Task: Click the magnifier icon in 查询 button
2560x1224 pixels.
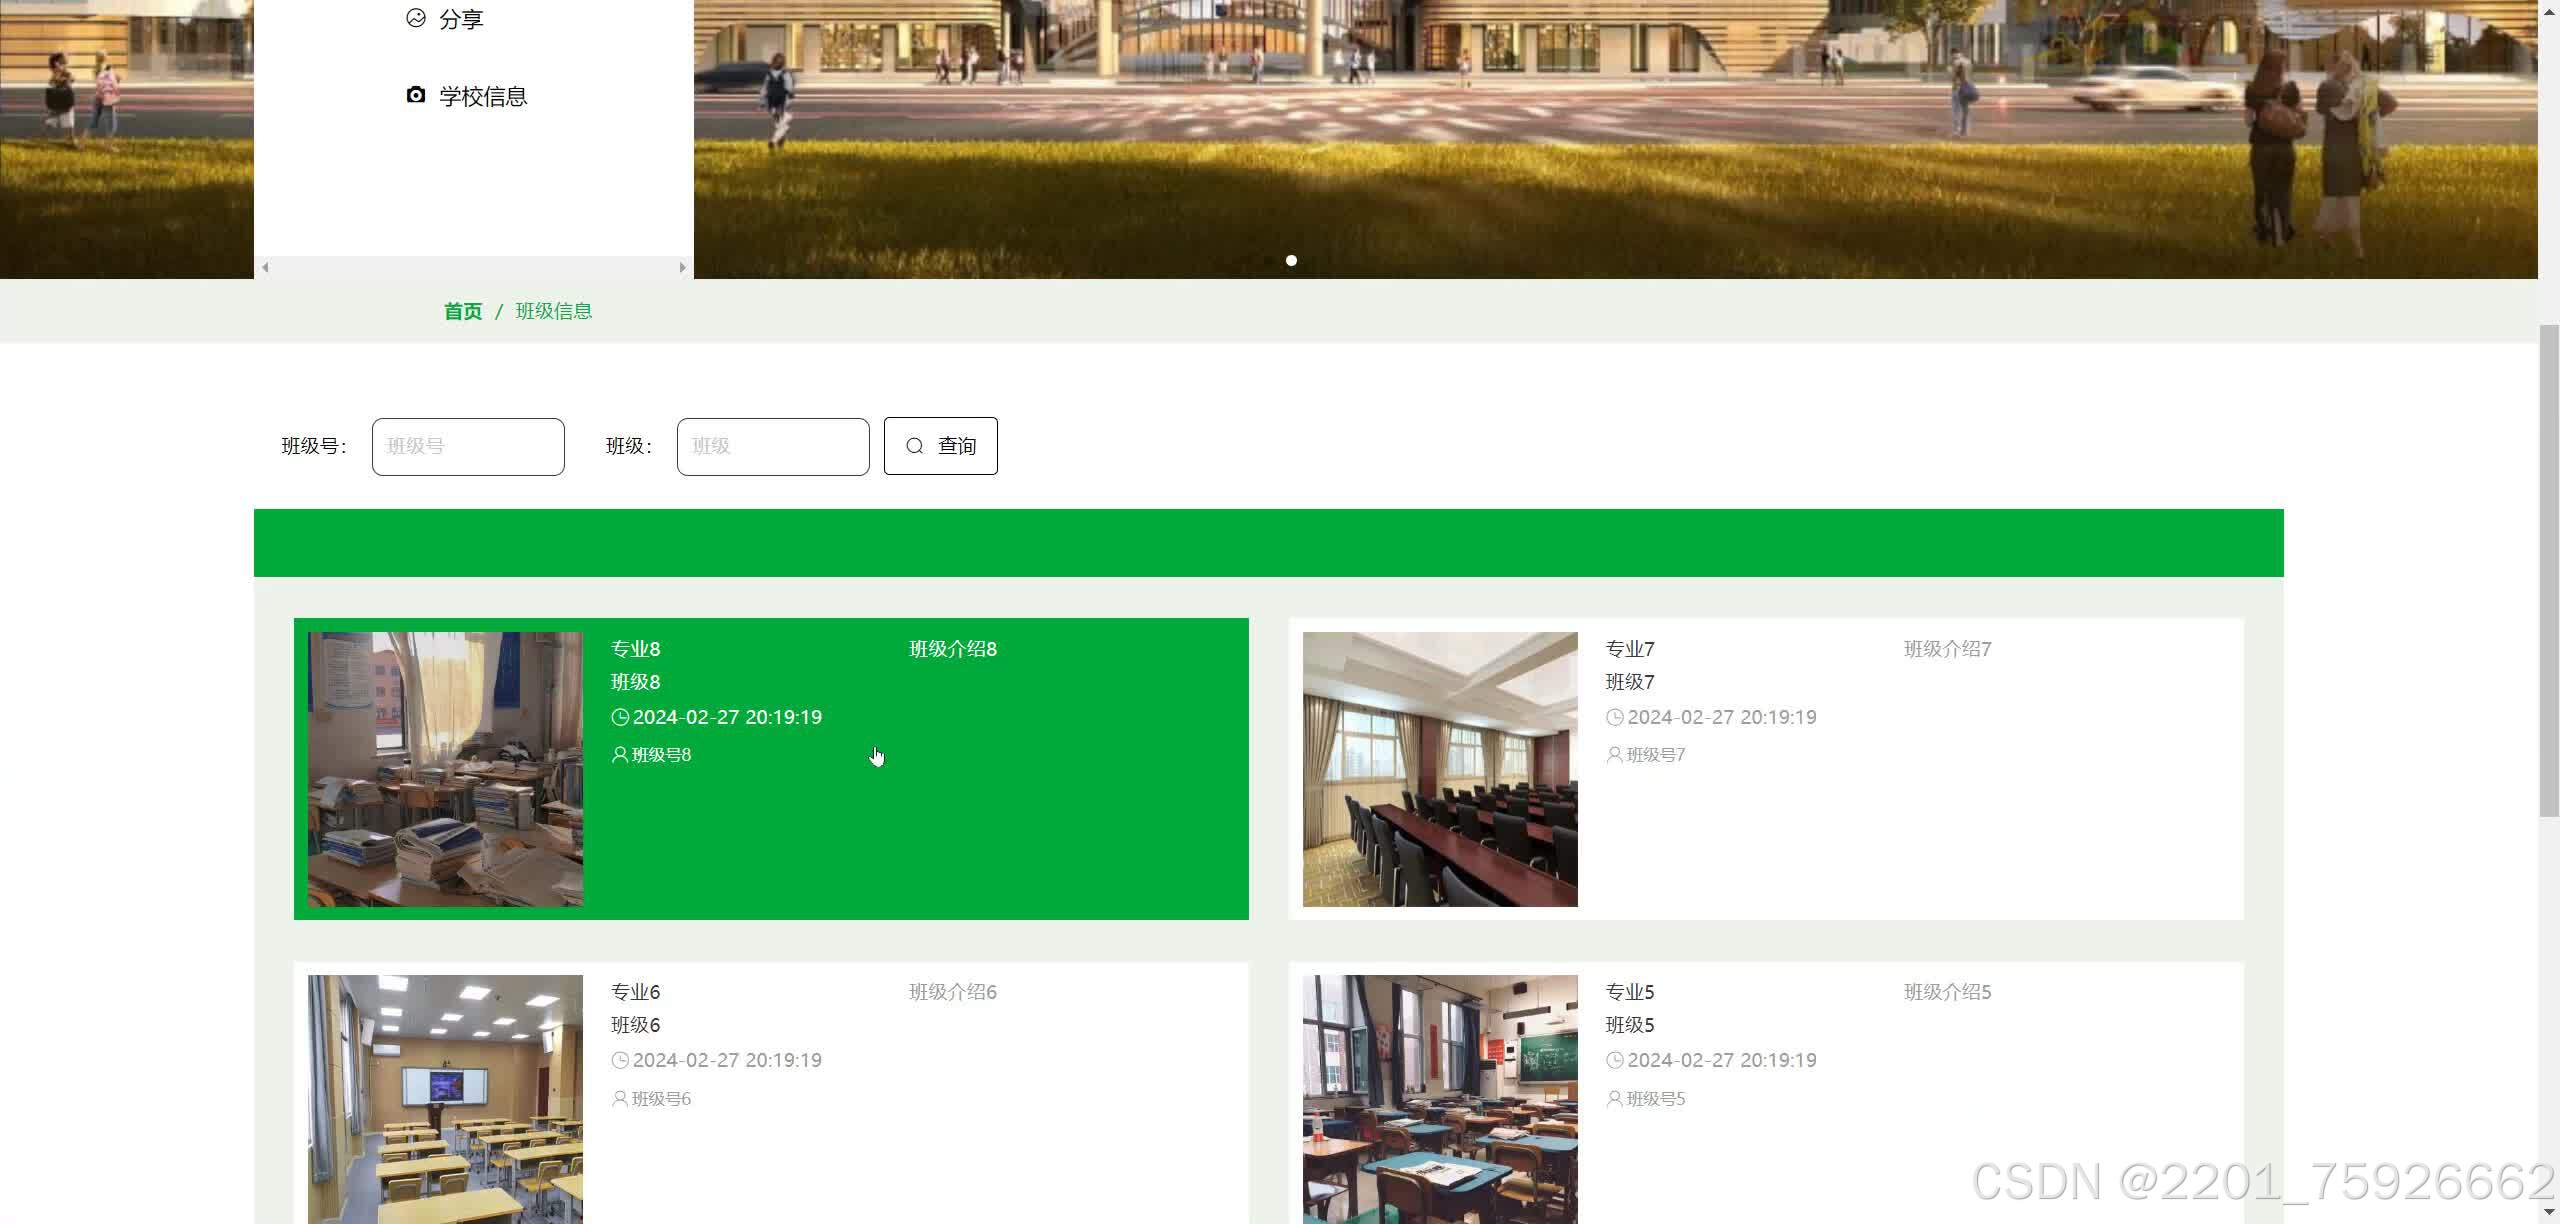Action: pos(915,446)
